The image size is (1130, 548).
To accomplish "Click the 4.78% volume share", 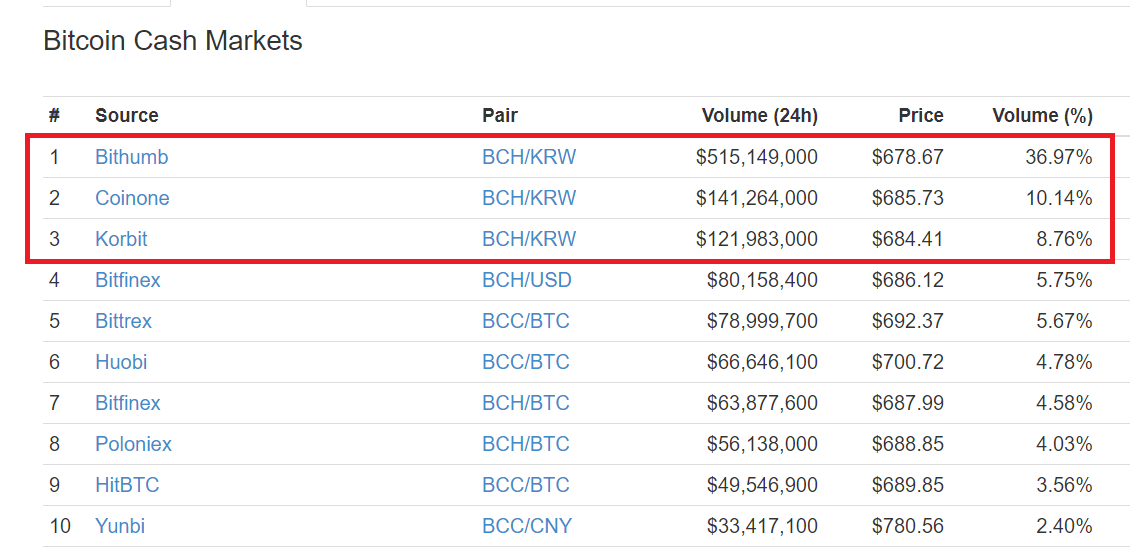I will click(1064, 362).
